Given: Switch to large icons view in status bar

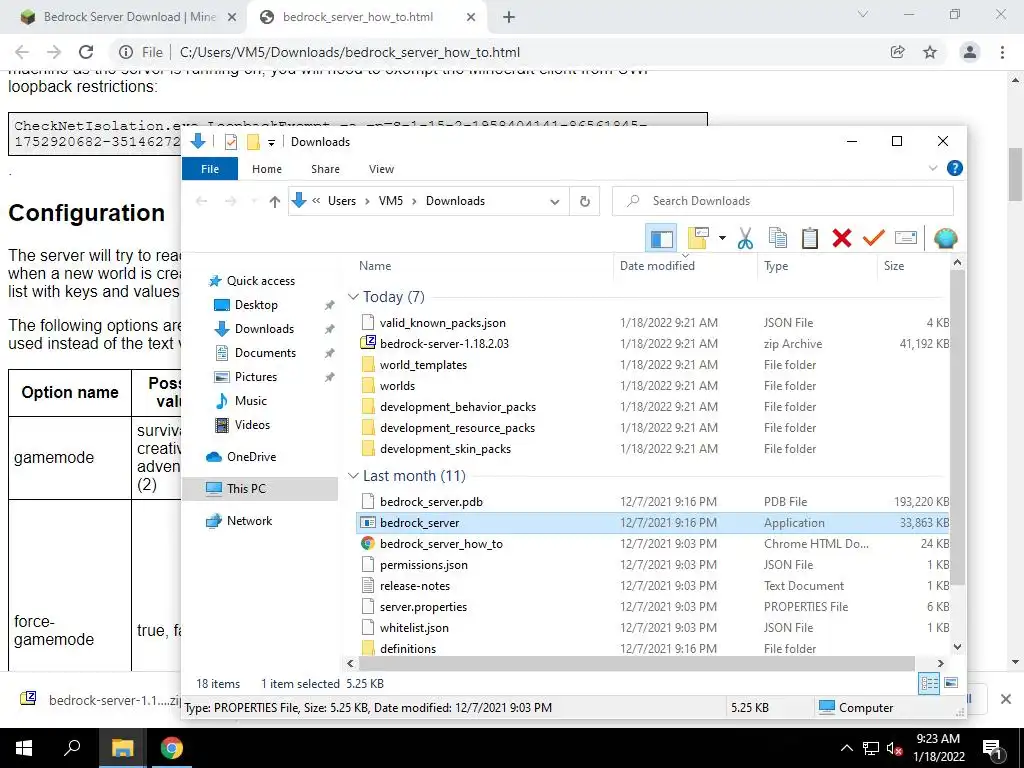Looking at the screenshot, I should click(951, 684).
